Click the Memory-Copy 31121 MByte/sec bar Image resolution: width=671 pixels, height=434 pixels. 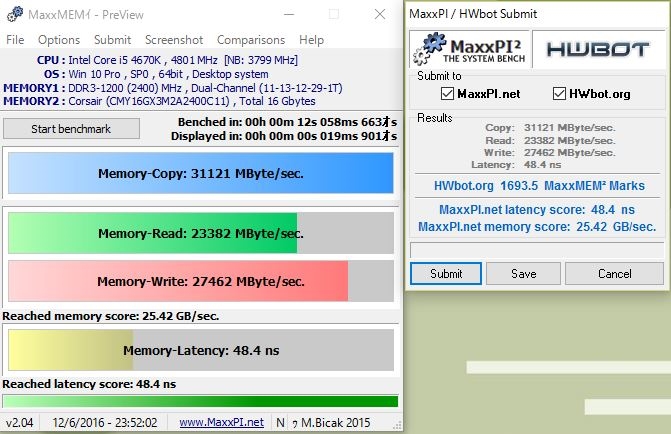coord(201,173)
